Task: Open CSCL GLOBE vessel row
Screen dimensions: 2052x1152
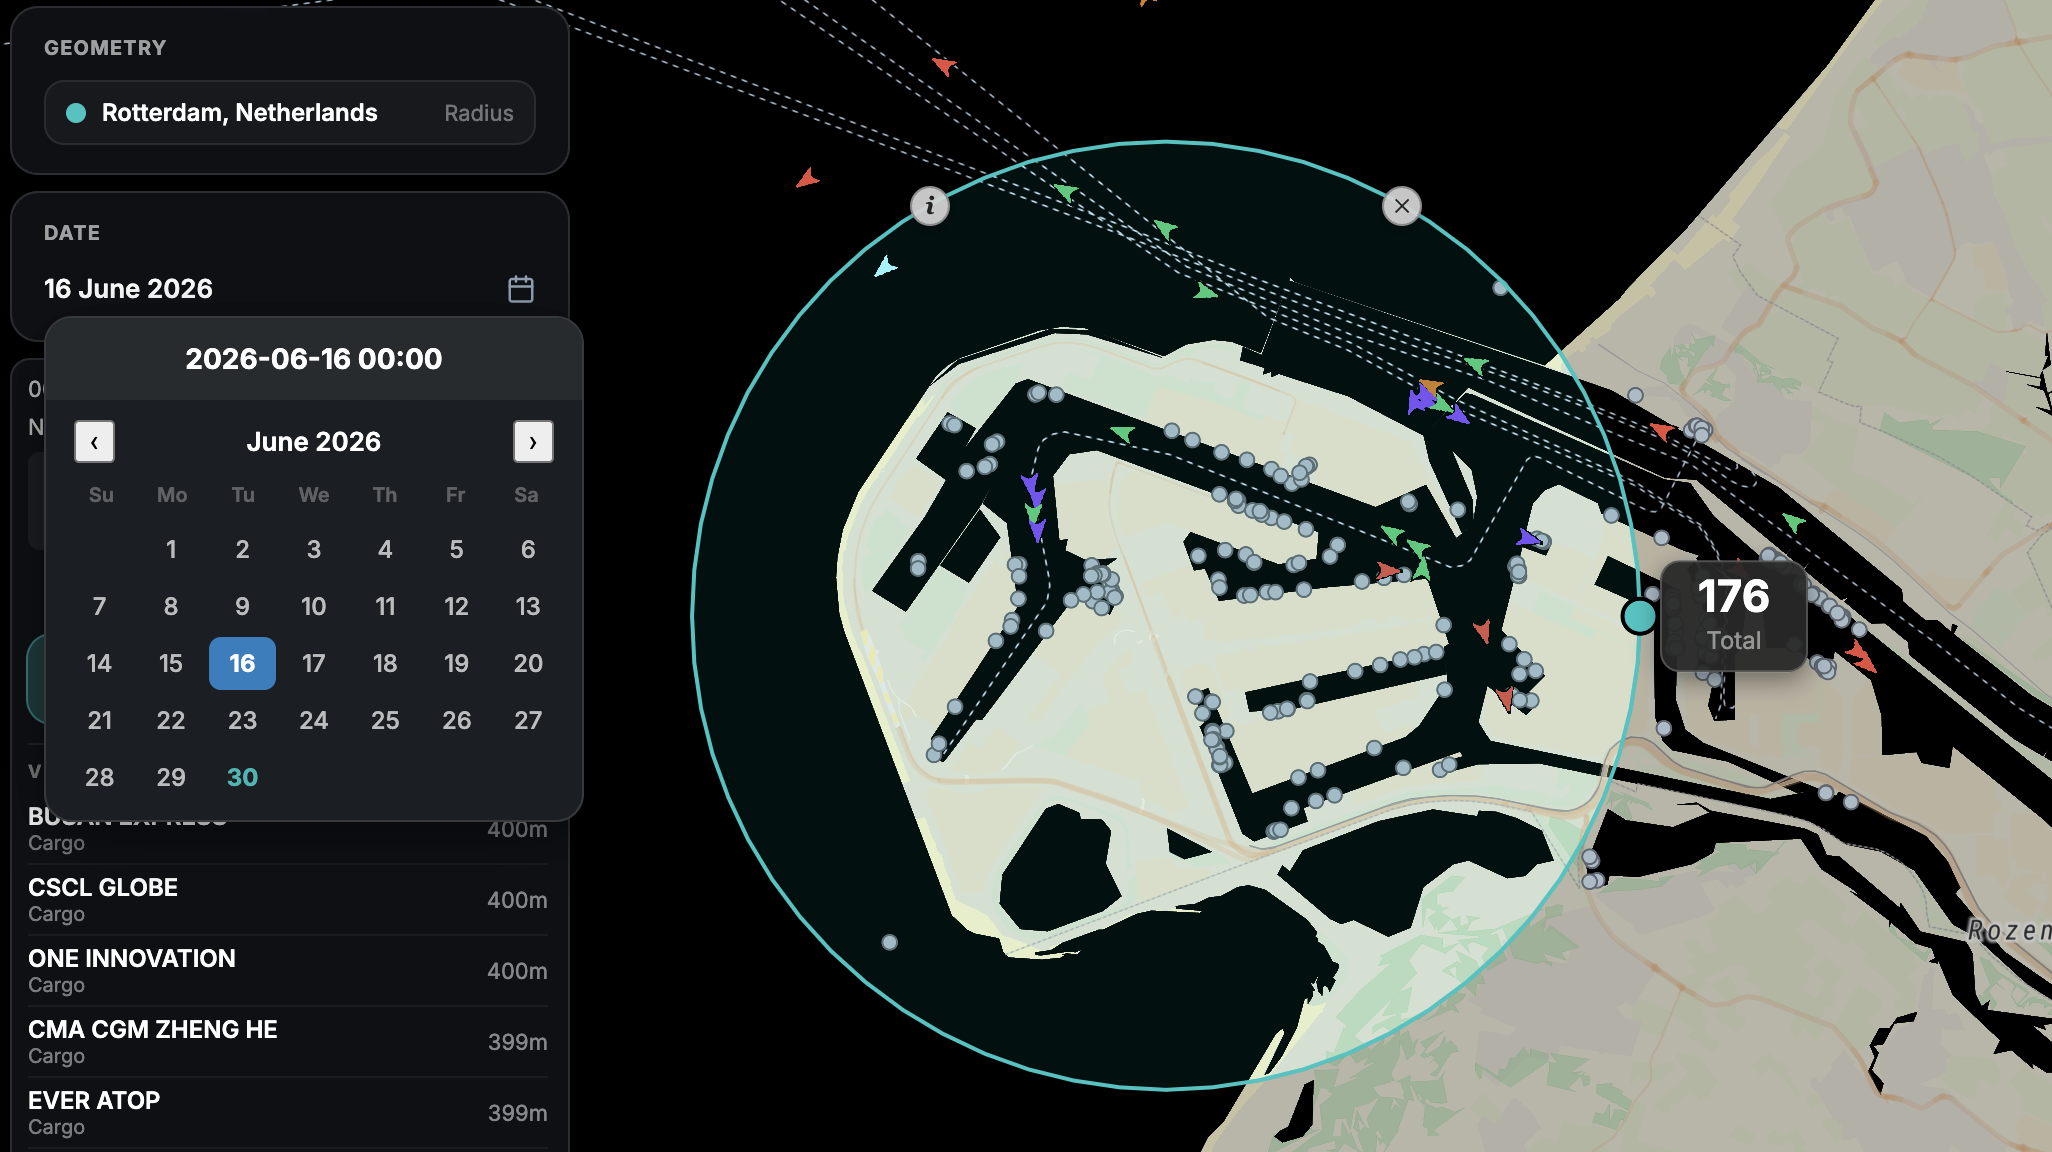Action: (288, 900)
